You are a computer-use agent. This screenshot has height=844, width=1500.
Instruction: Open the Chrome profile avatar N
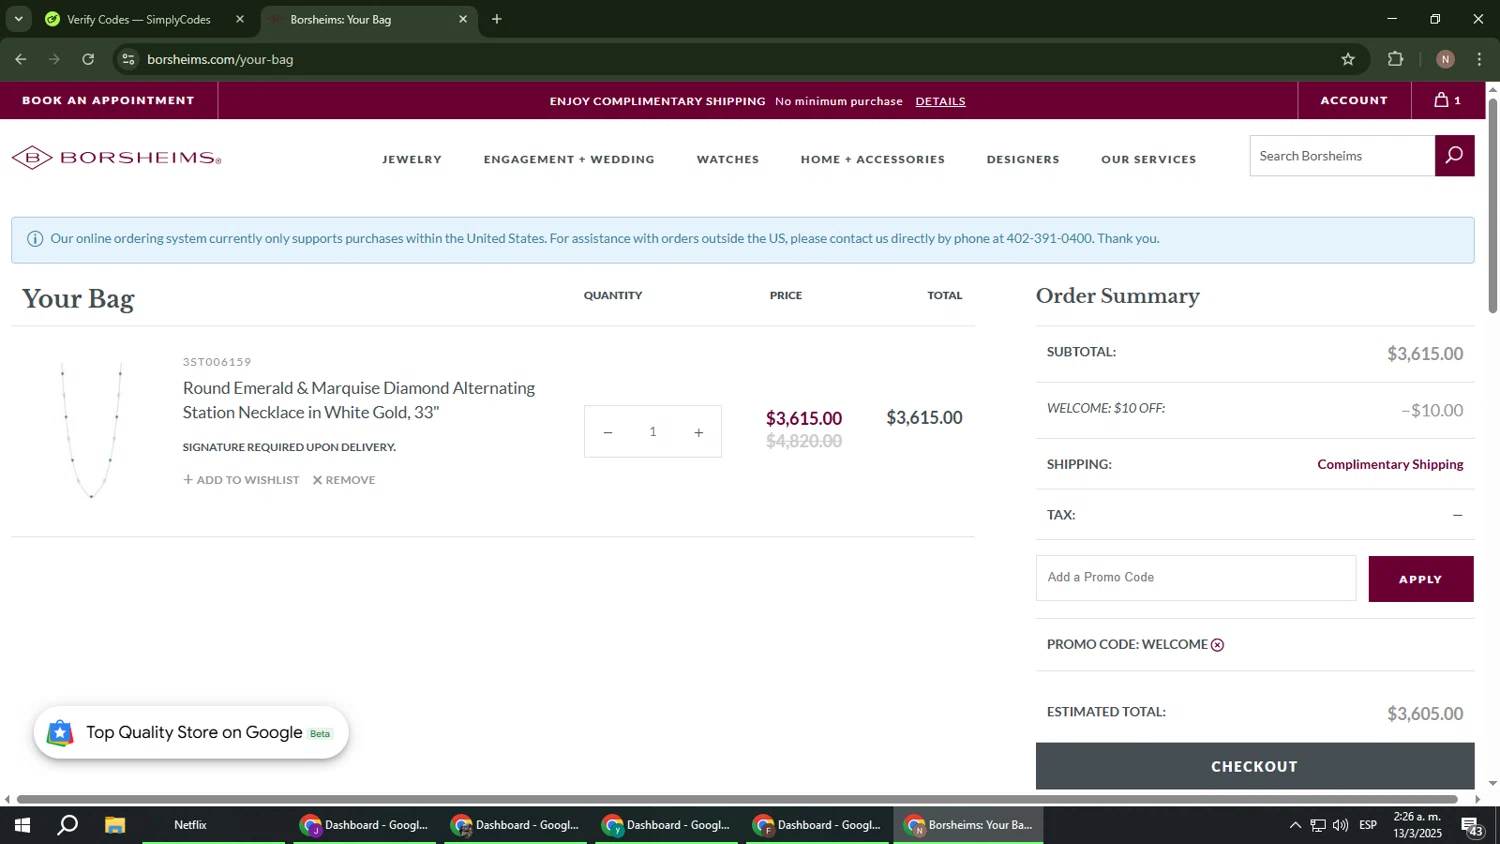(1445, 59)
